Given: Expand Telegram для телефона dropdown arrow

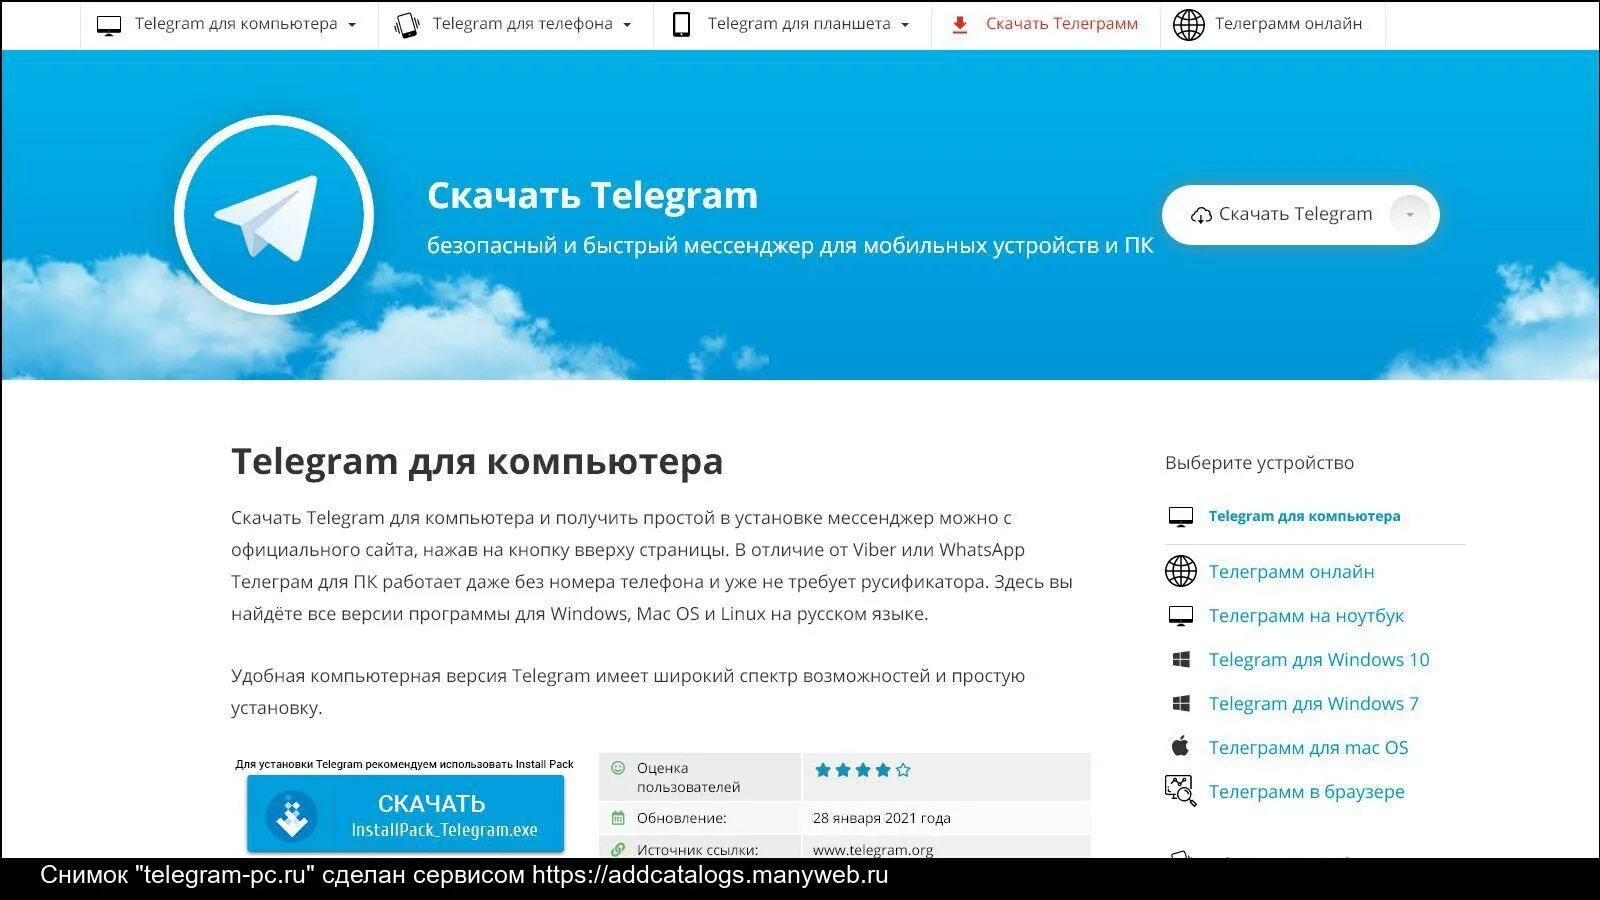Looking at the screenshot, I should click(x=627, y=25).
